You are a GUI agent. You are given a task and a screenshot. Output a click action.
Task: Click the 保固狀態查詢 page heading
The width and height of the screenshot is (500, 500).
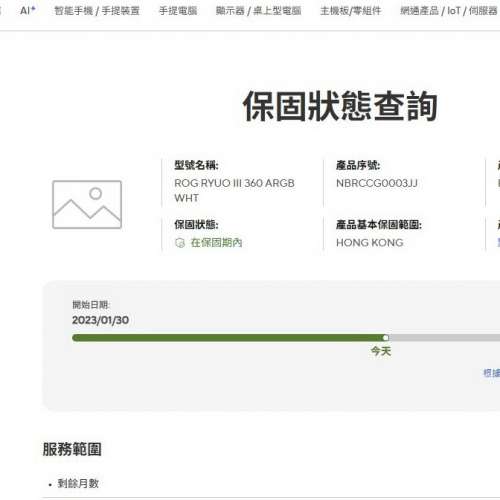point(340,106)
